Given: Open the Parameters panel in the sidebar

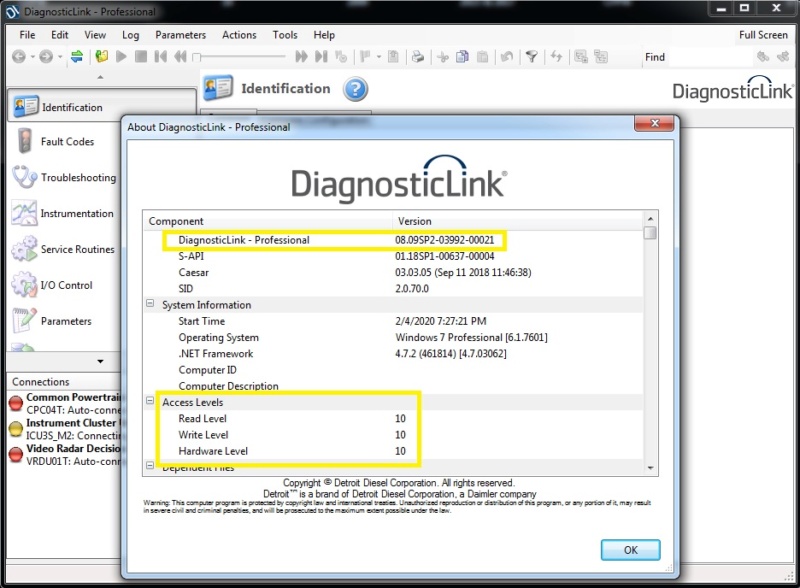Looking at the screenshot, I should (63, 321).
